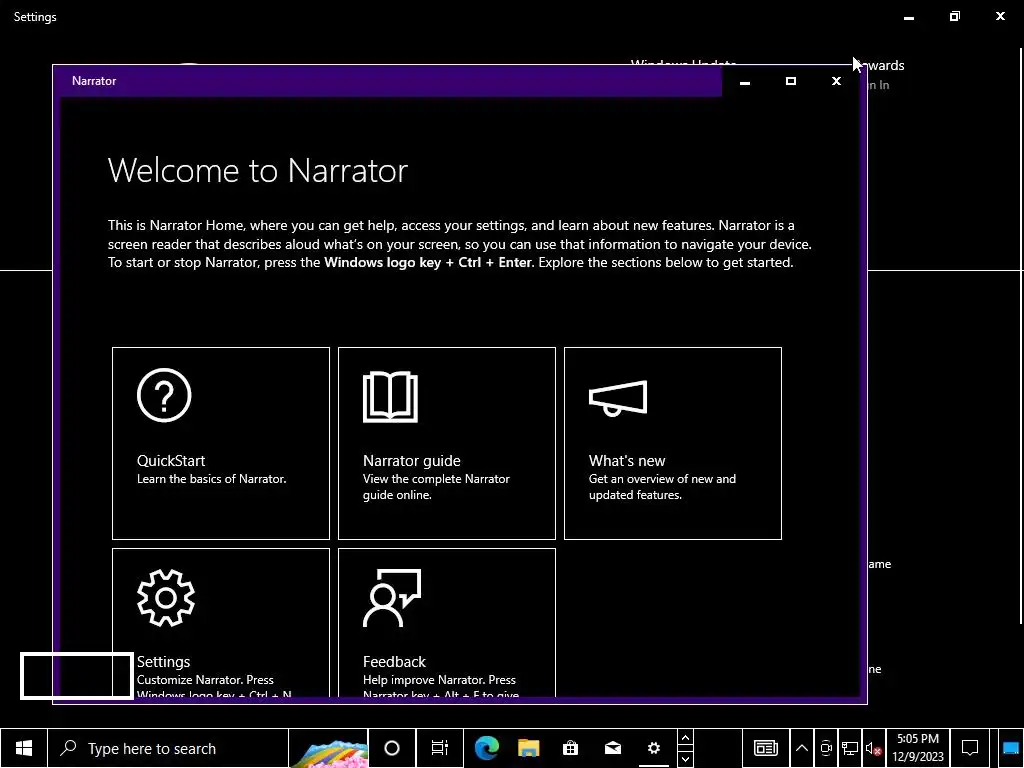
Task: Open File Explorer from the taskbar
Action: 528,748
